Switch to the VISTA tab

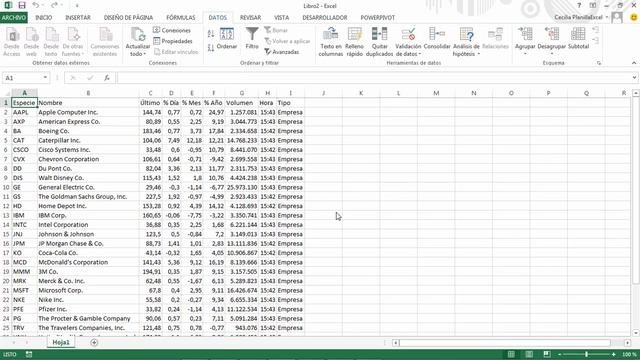(x=282, y=18)
